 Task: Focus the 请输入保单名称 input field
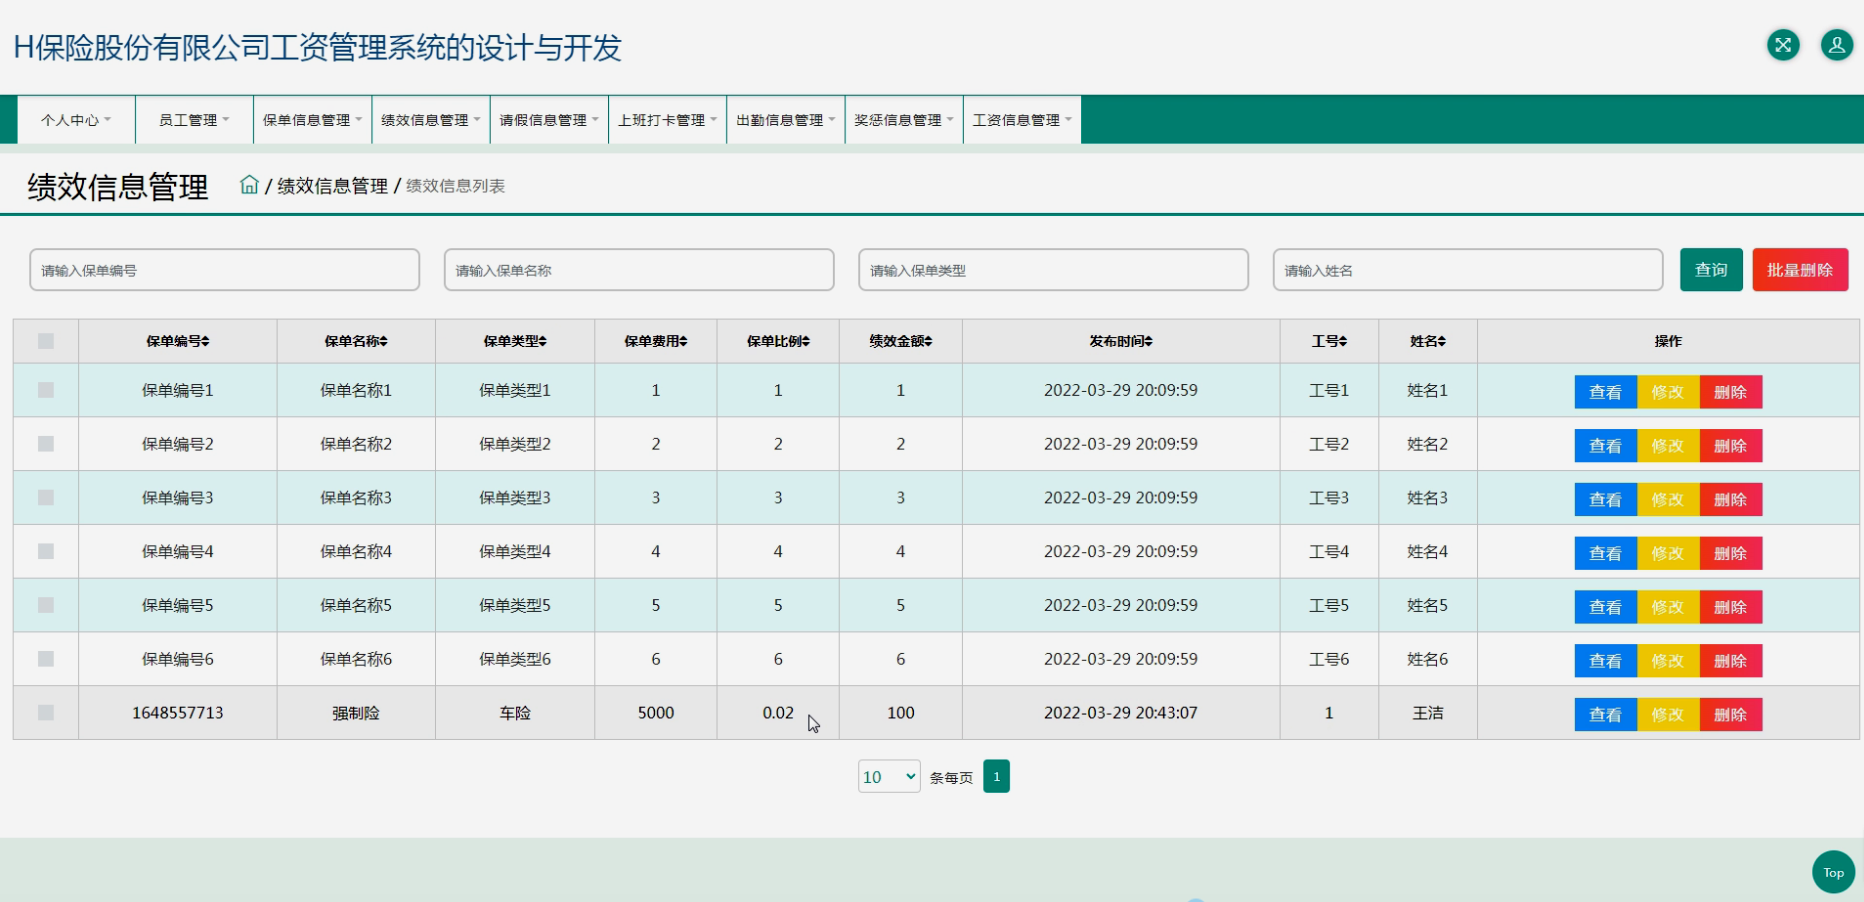pos(639,270)
